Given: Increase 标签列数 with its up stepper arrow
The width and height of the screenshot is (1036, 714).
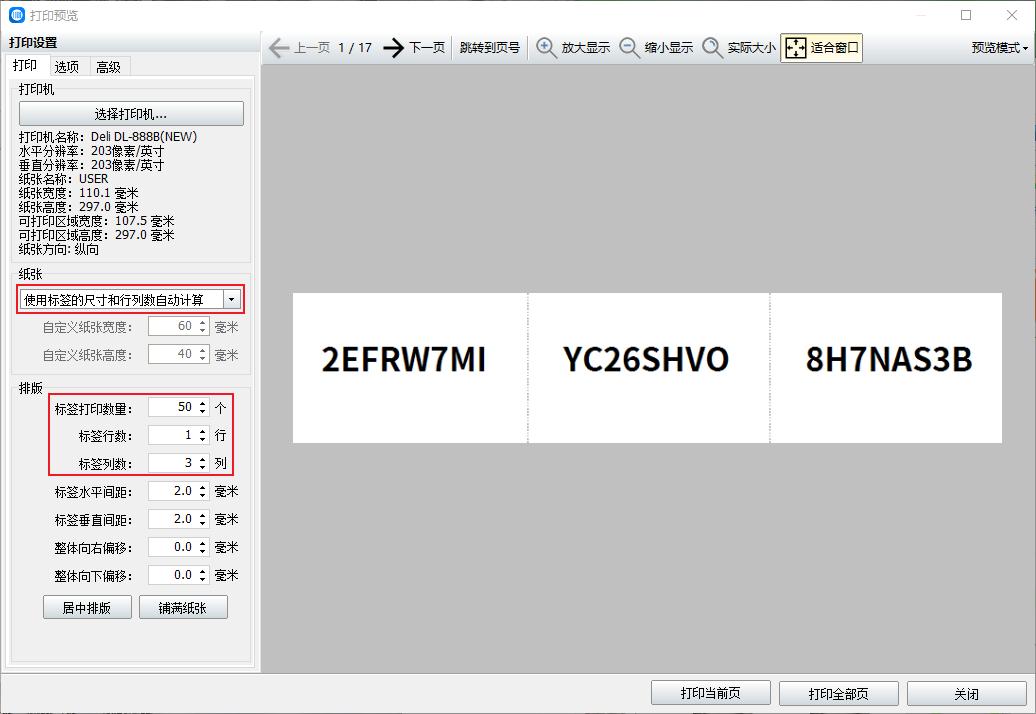Looking at the screenshot, I should click(x=203, y=458).
